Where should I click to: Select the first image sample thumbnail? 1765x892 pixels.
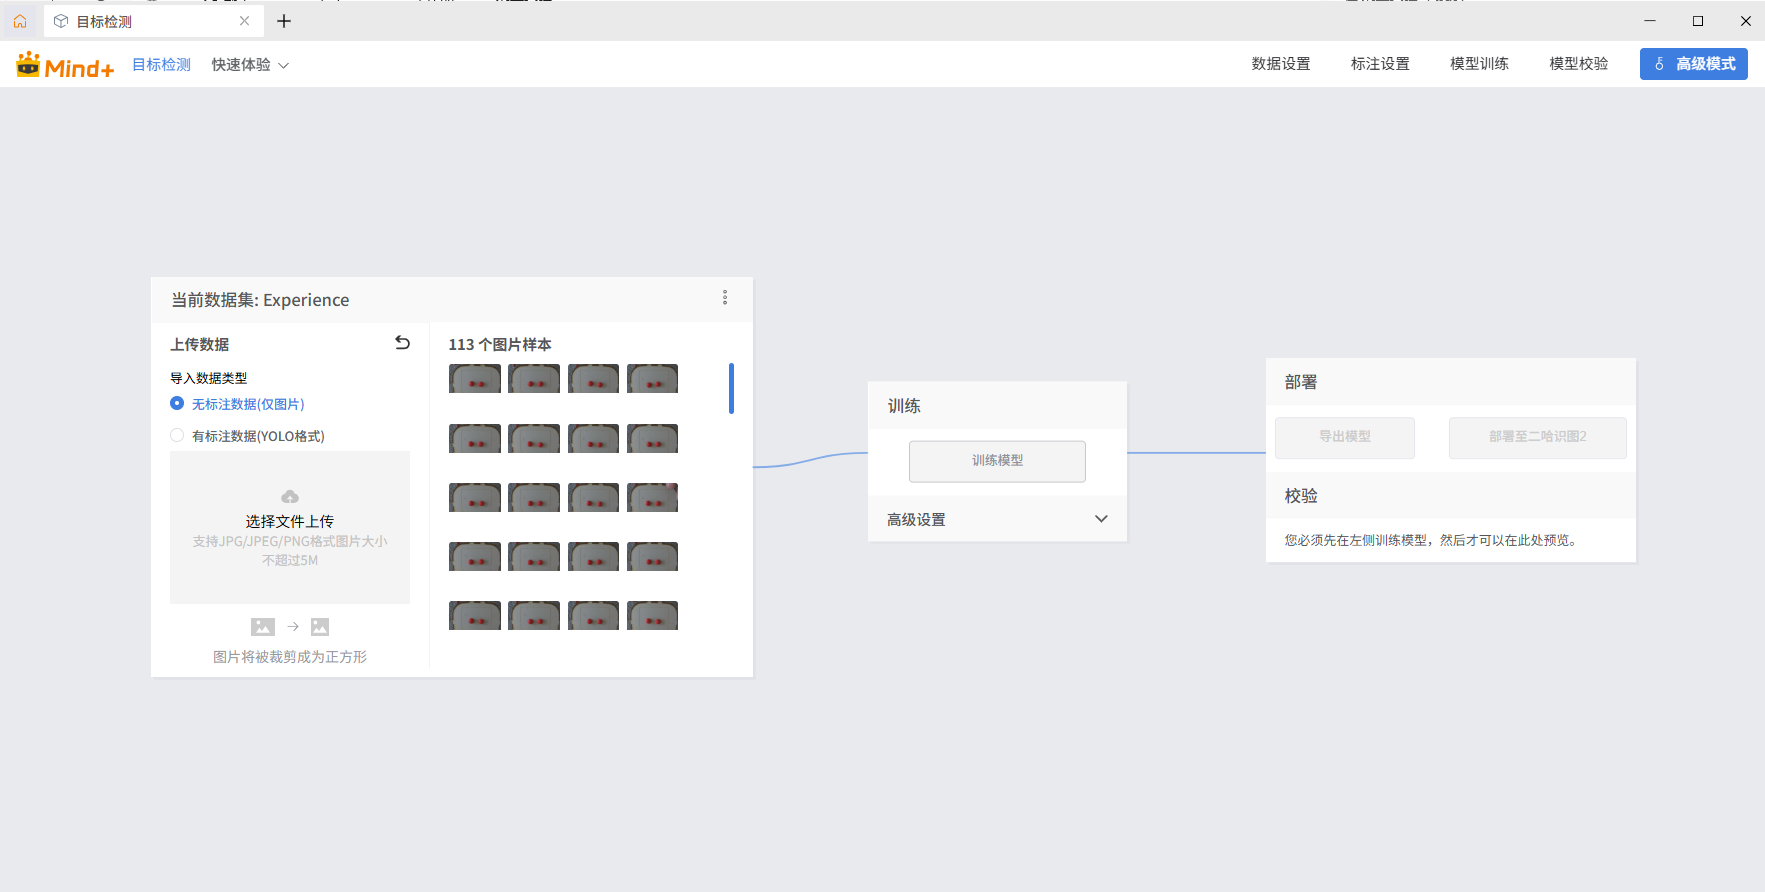pos(475,379)
